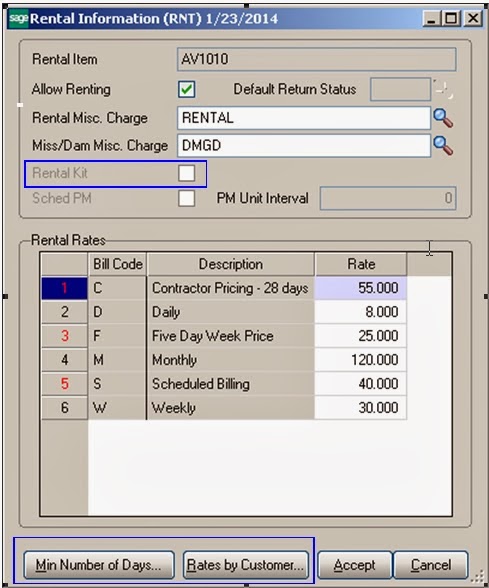Viewport: 489px width, 588px height.
Task: Accept the rental information
Action: (355, 565)
